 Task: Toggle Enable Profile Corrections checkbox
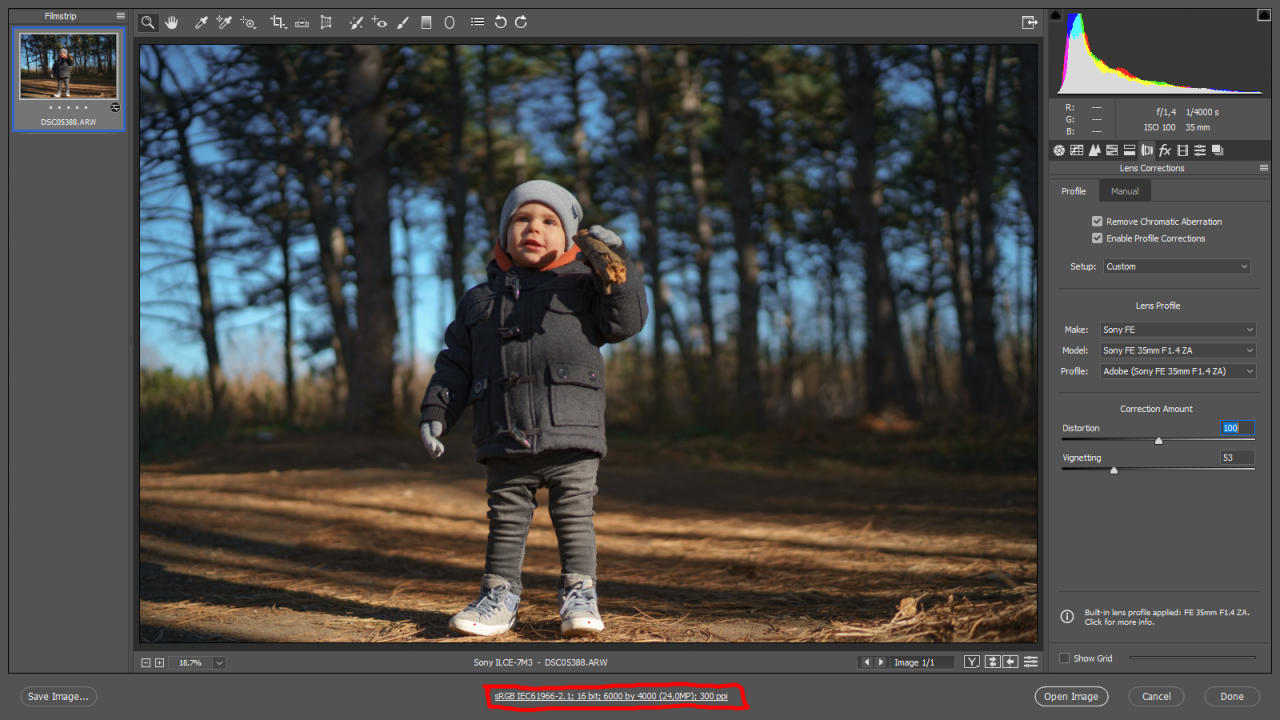coord(1097,238)
